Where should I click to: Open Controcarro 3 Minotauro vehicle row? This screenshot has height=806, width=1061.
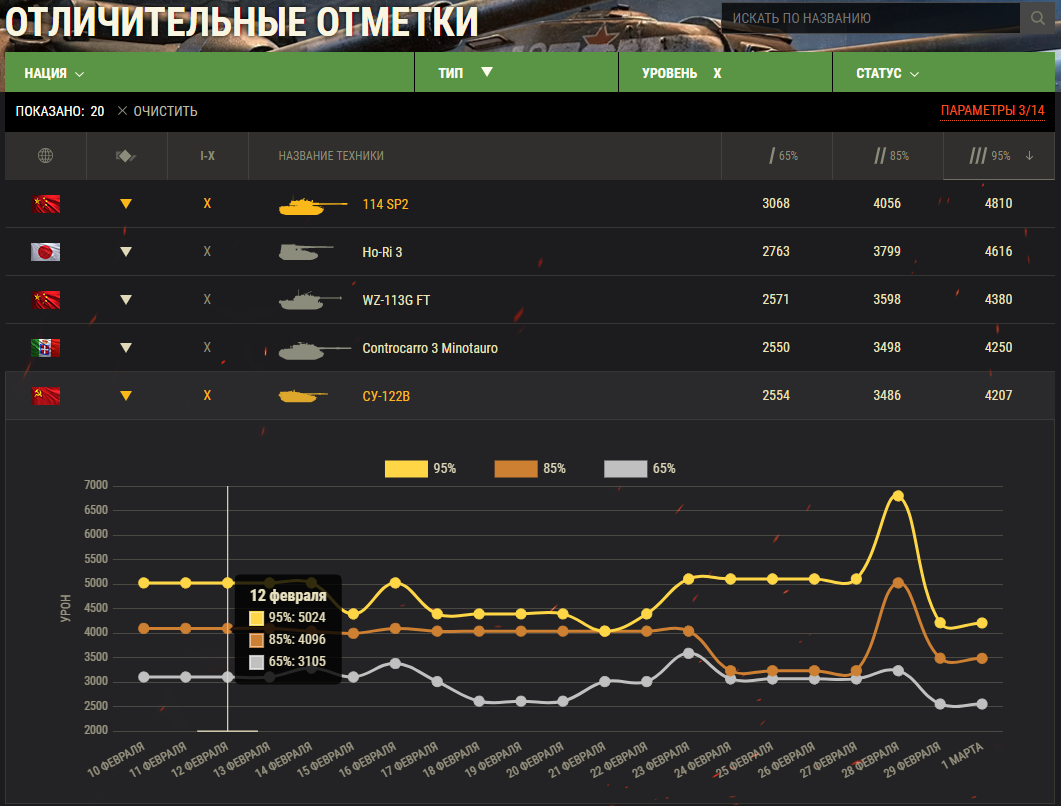coord(530,348)
